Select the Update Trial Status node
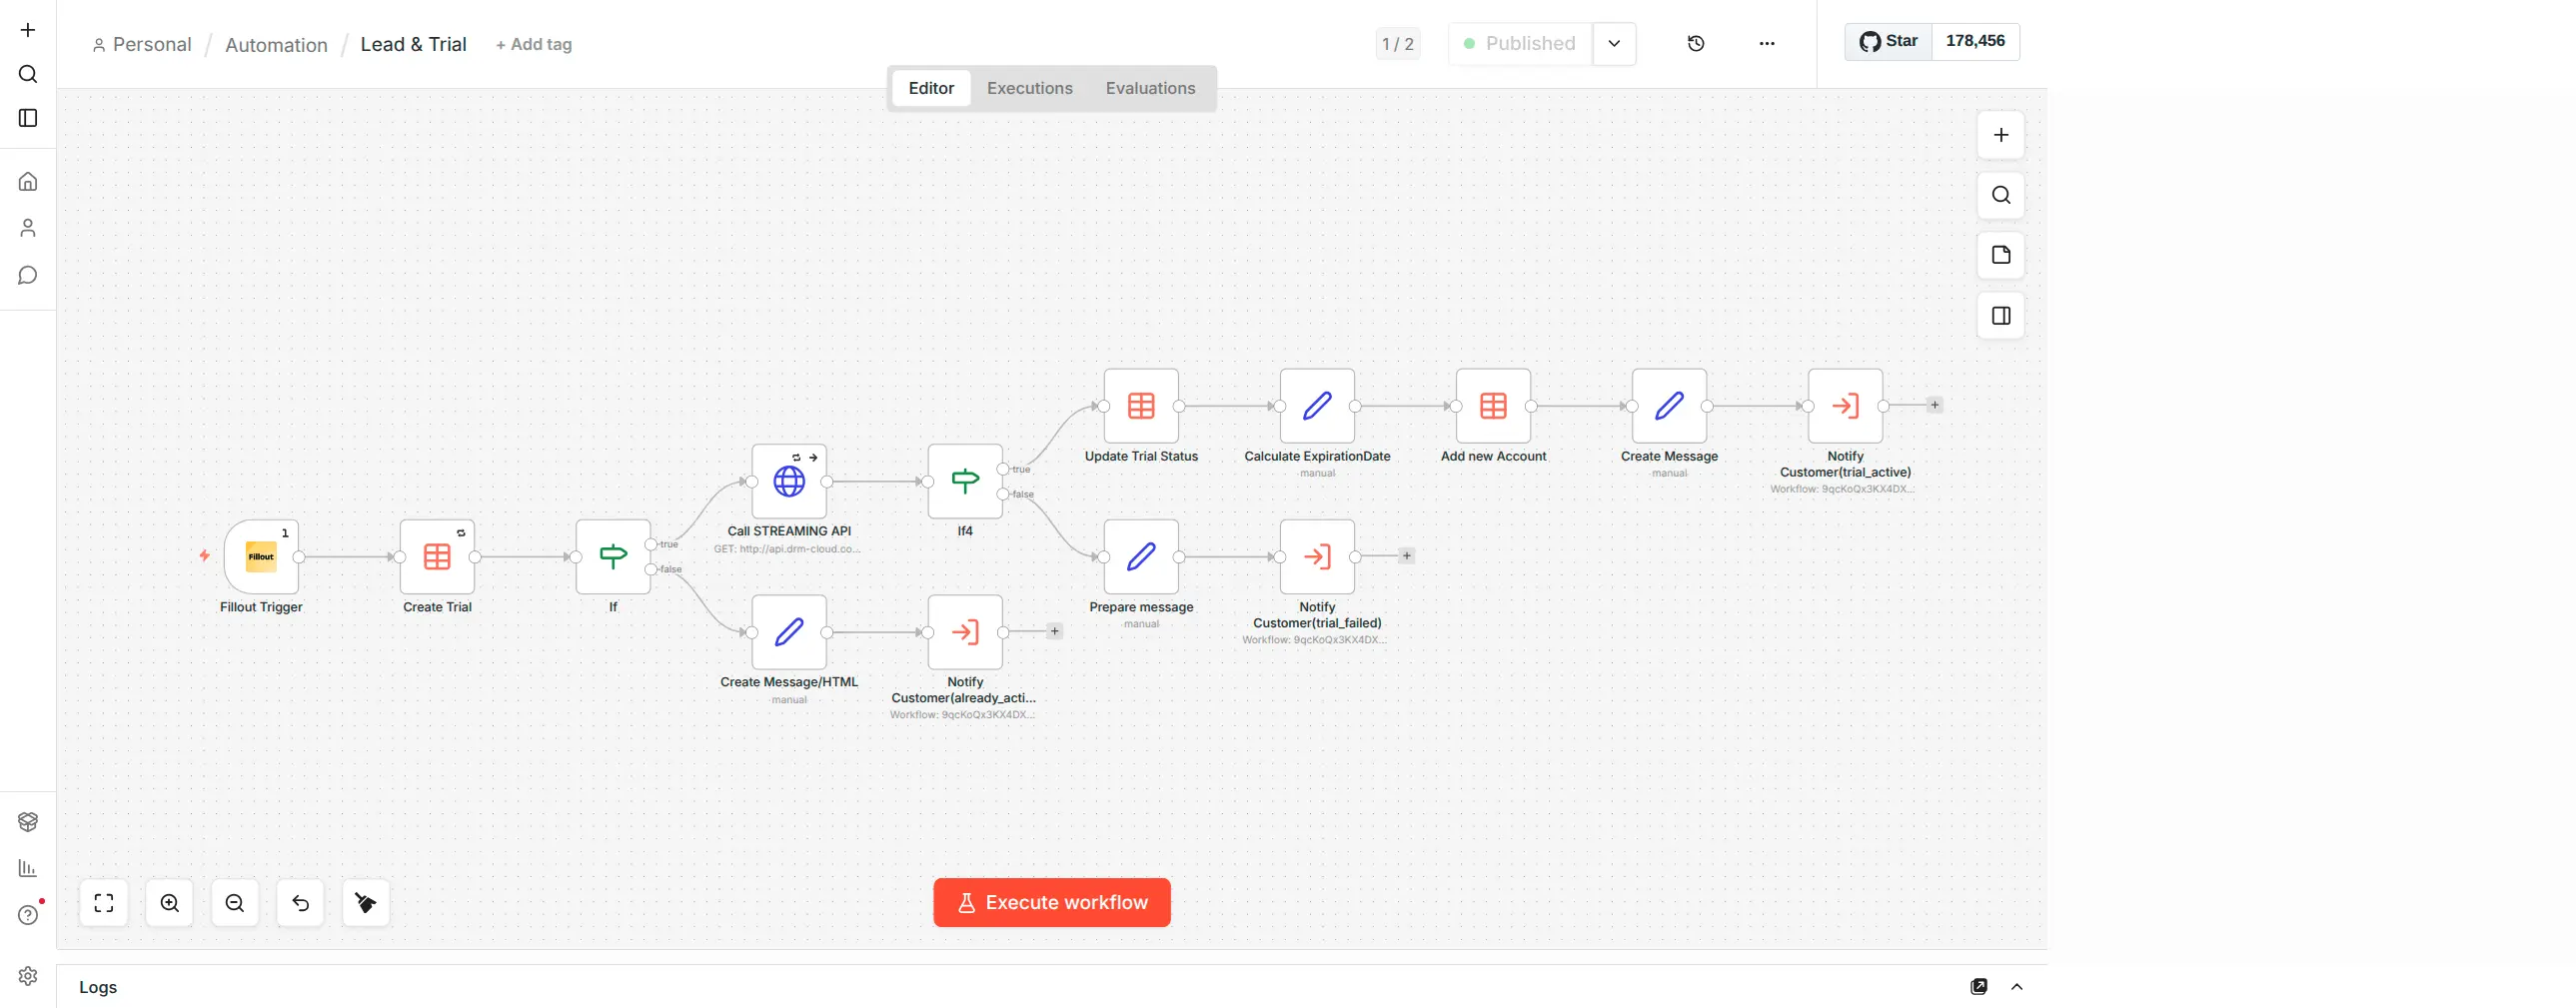Screen dimensions: 2576x1008 (x=1141, y=406)
